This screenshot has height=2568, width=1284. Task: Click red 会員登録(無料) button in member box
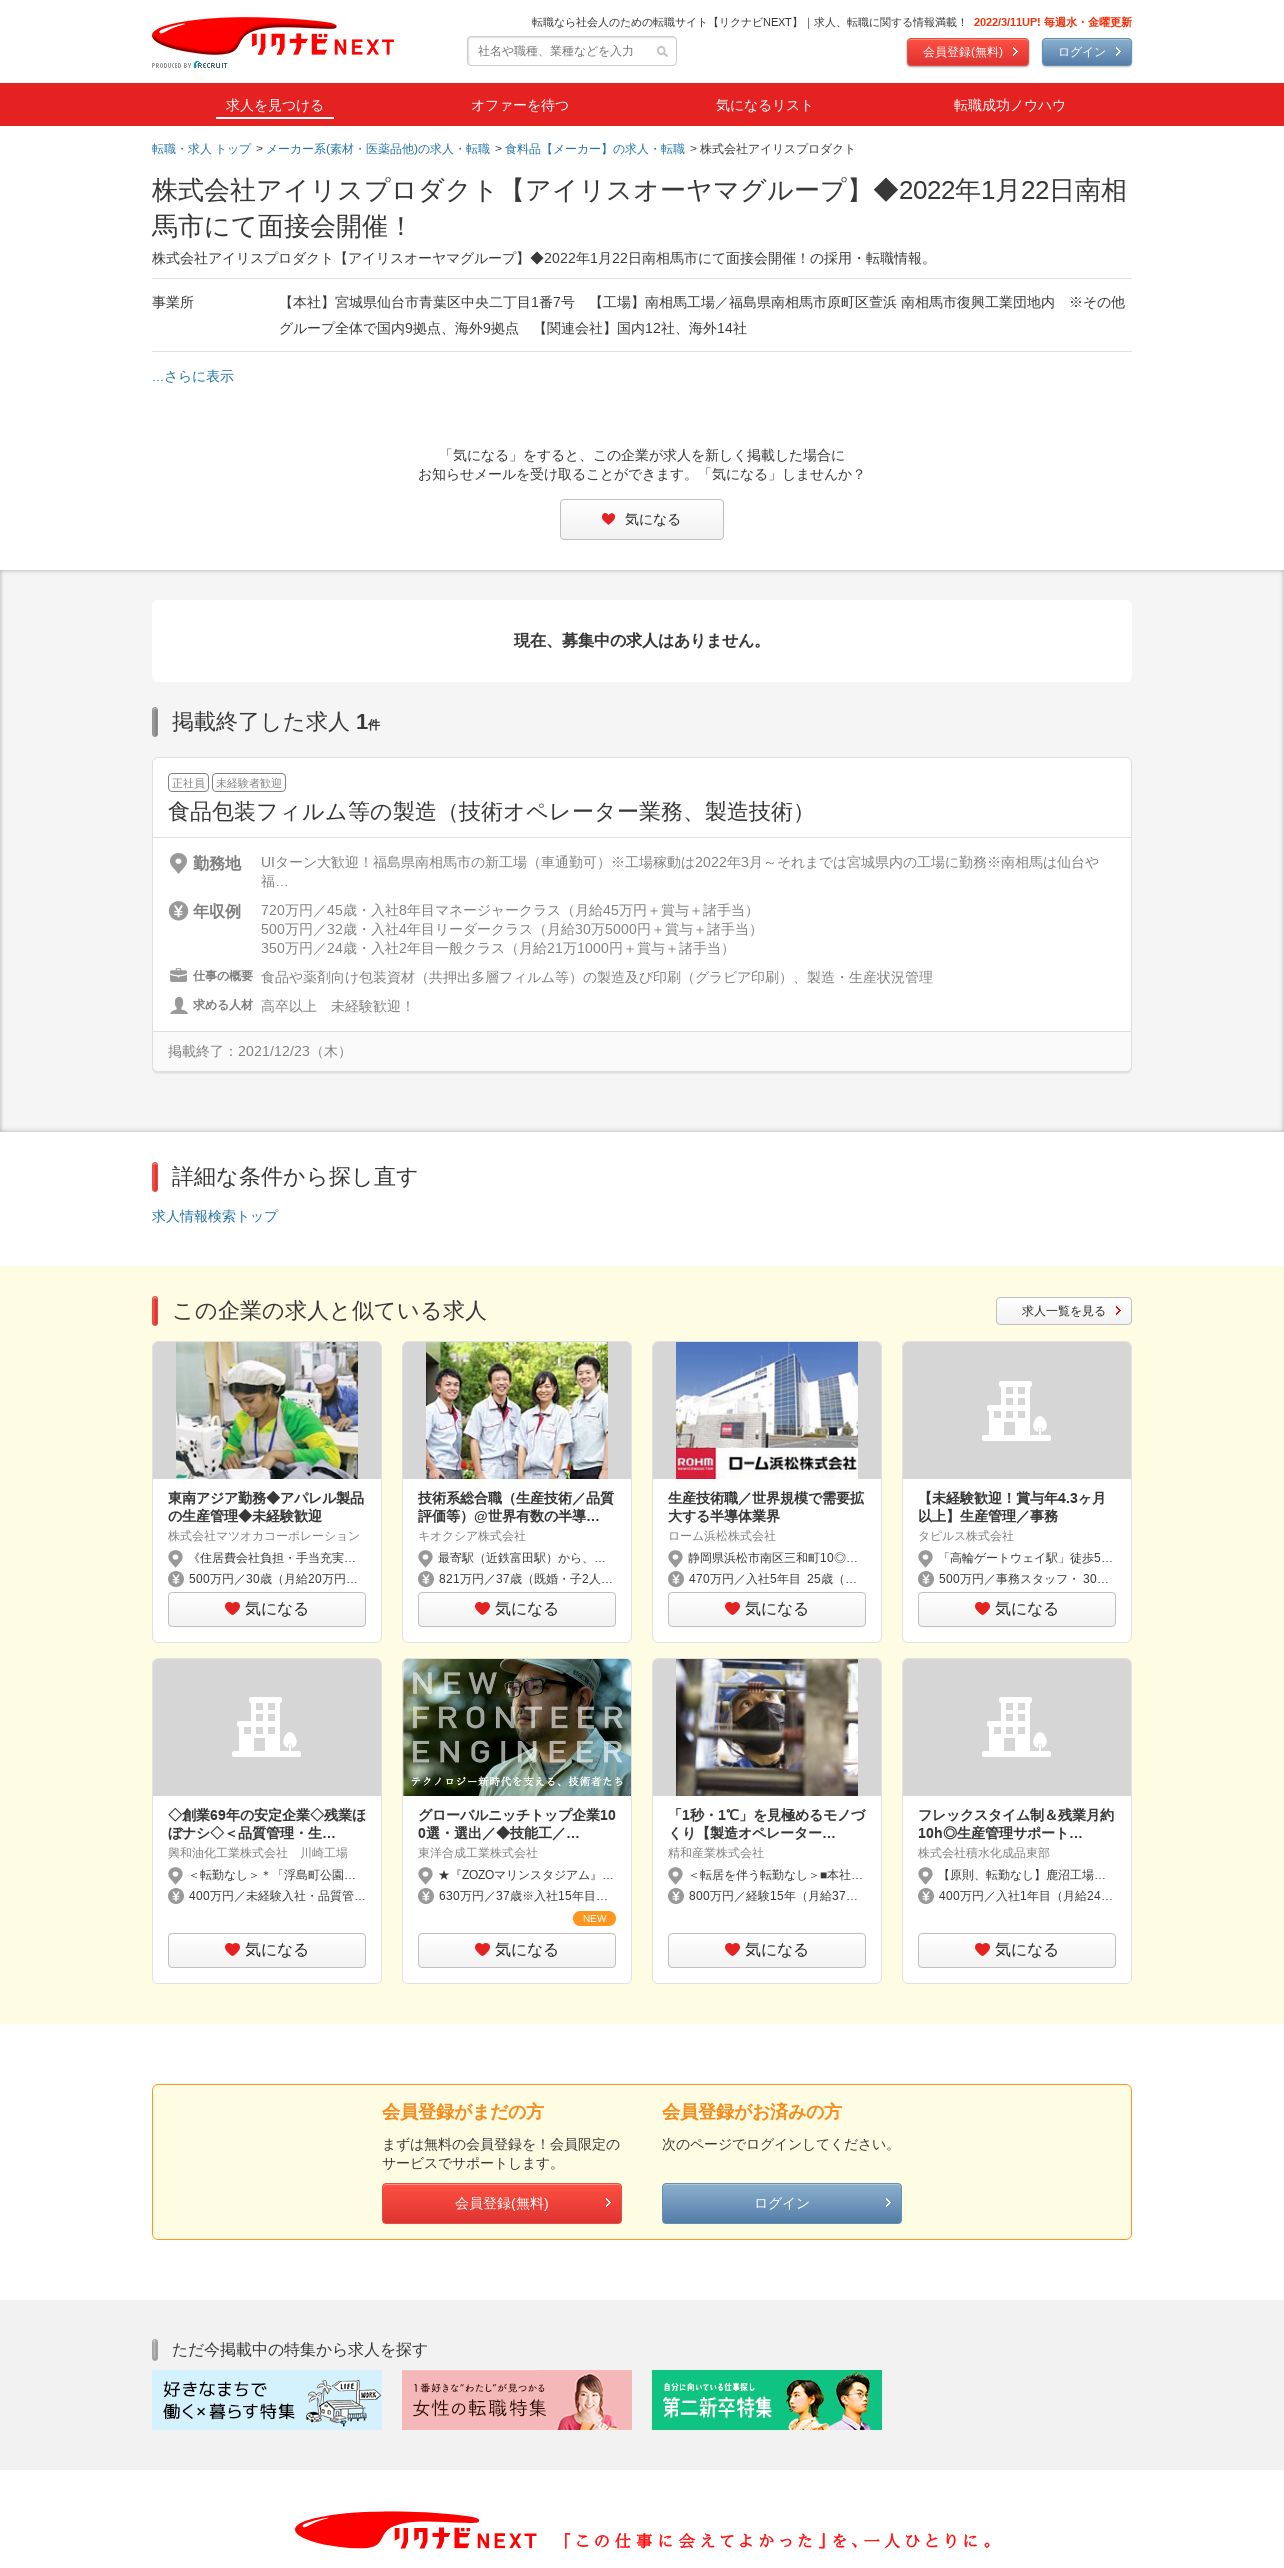point(502,2203)
